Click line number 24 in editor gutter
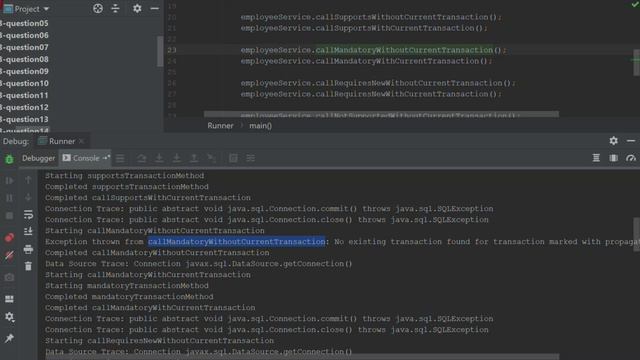 pyautogui.click(x=172, y=61)
